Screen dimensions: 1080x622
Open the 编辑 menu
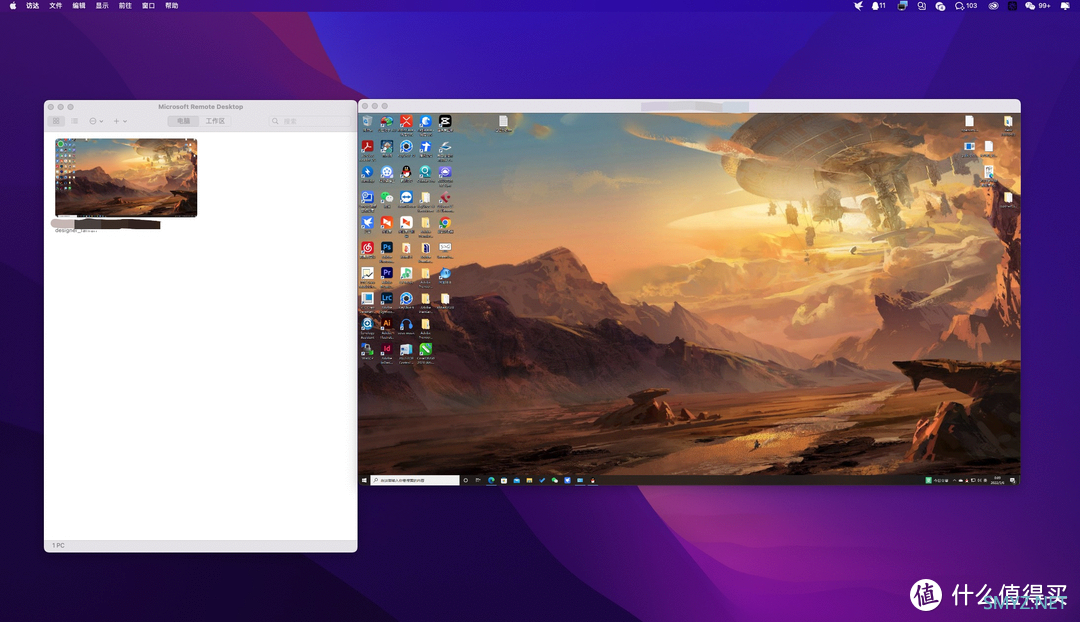[x=79, y=6]
